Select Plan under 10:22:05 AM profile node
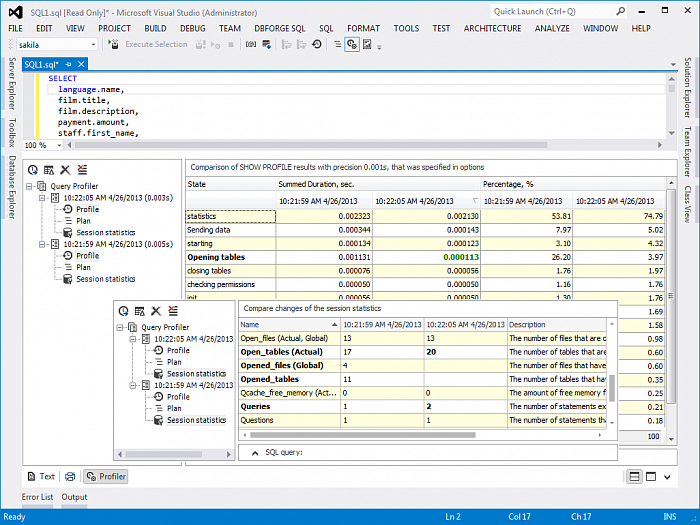 click(x=83, y=221)
